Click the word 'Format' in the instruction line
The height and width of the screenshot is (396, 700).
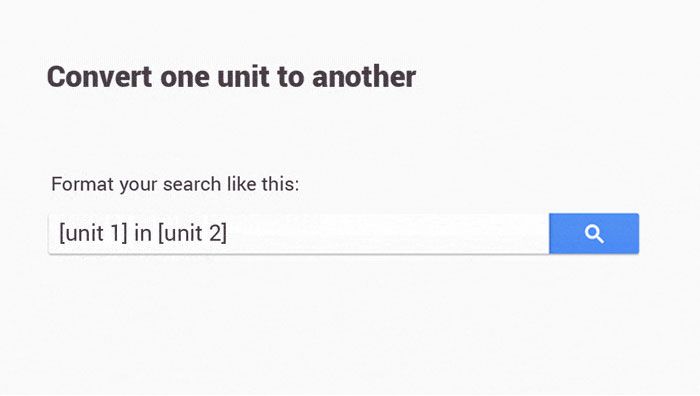click(x=82, y=184)
